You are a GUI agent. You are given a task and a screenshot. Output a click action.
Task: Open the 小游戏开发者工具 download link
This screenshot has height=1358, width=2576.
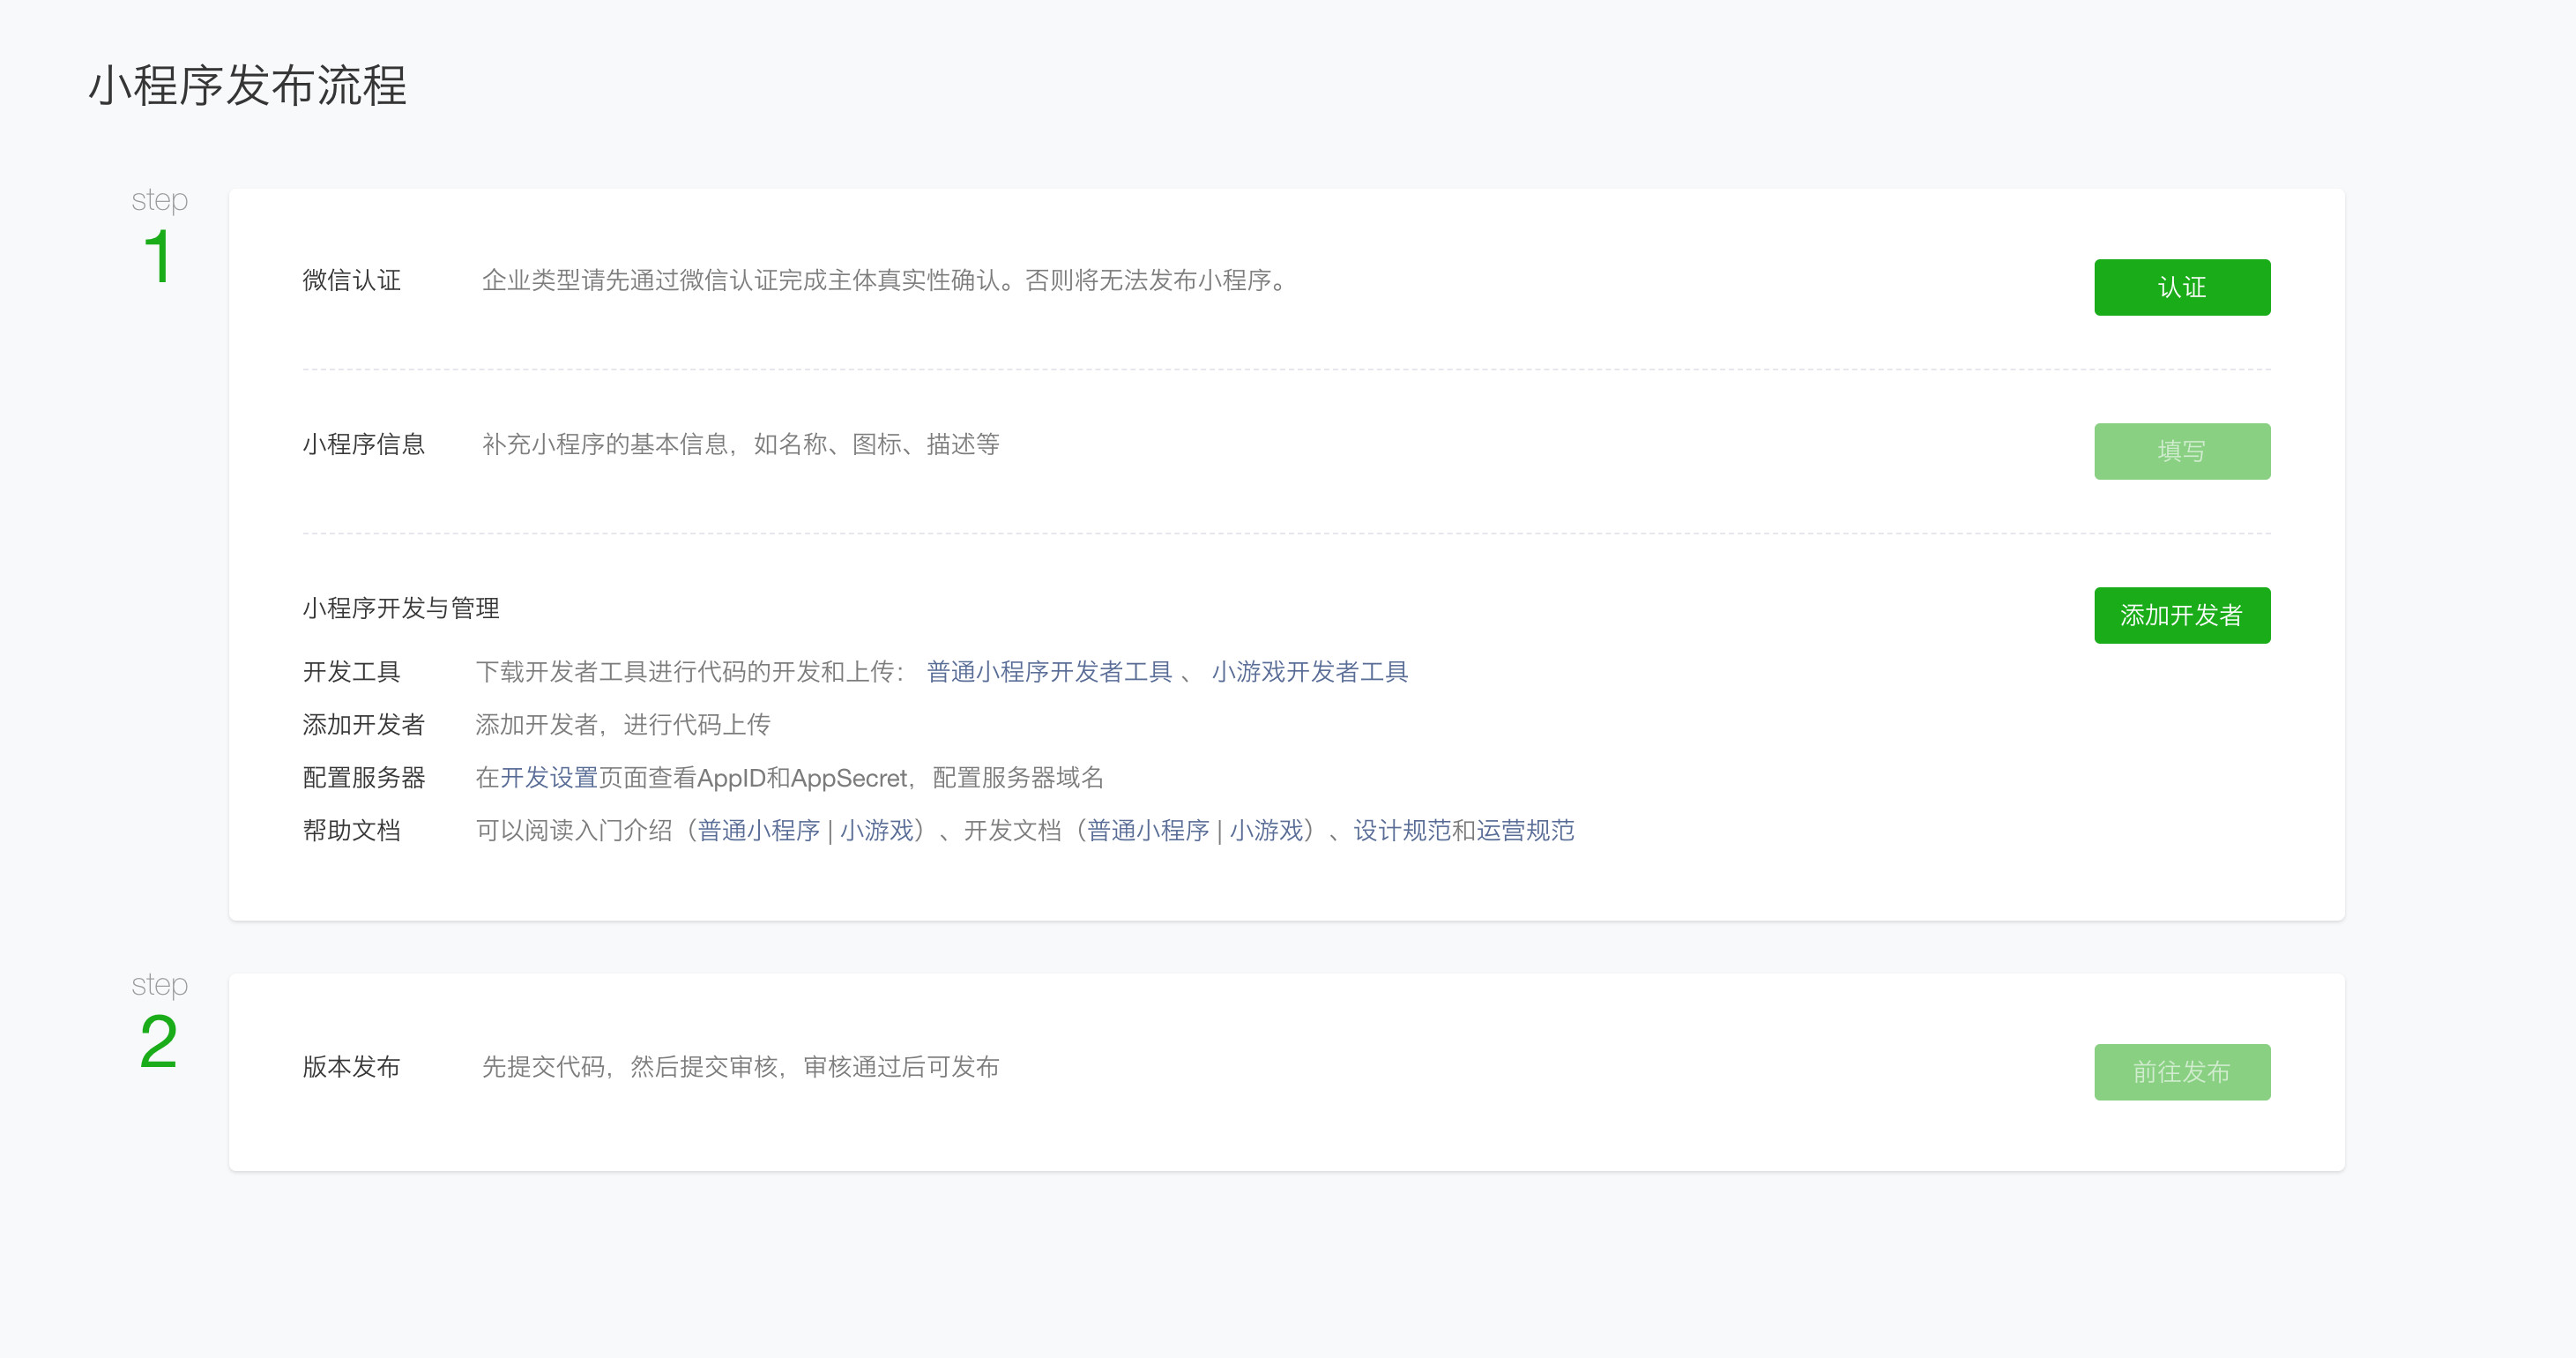[1309, 671]
